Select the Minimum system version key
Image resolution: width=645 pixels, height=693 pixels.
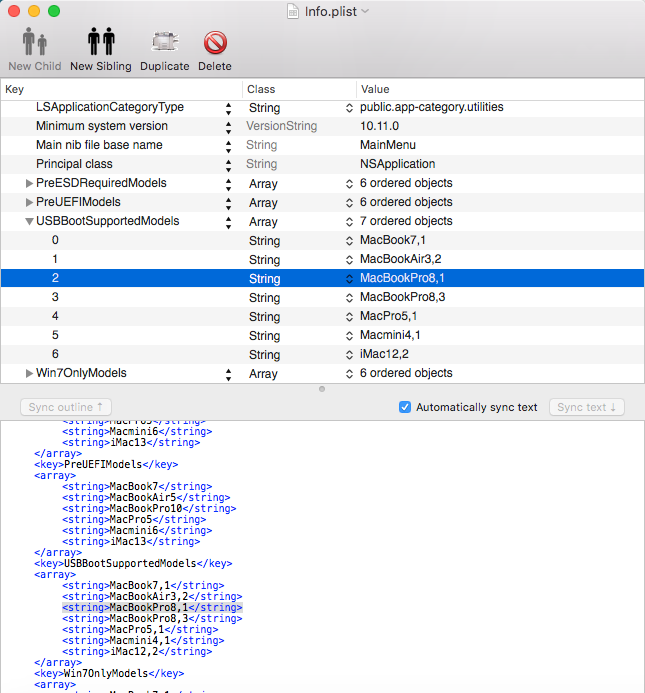(102, 126)
